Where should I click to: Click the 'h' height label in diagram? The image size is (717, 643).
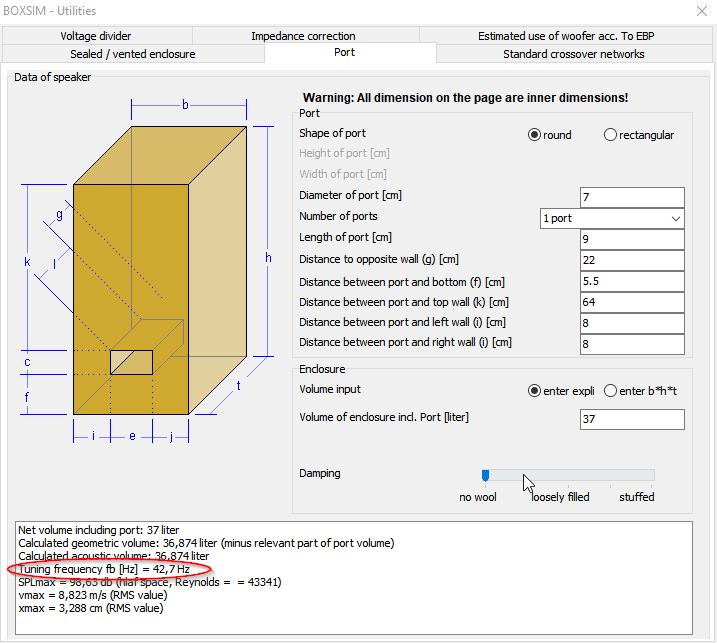tap(268, 257)
